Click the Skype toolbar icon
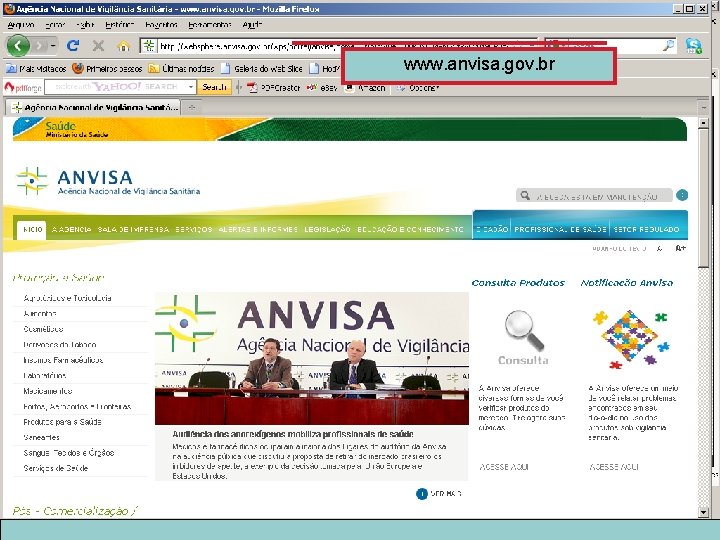Image resolution: width=720 pixels, height=540 pixels. click(x=693, y=45)
